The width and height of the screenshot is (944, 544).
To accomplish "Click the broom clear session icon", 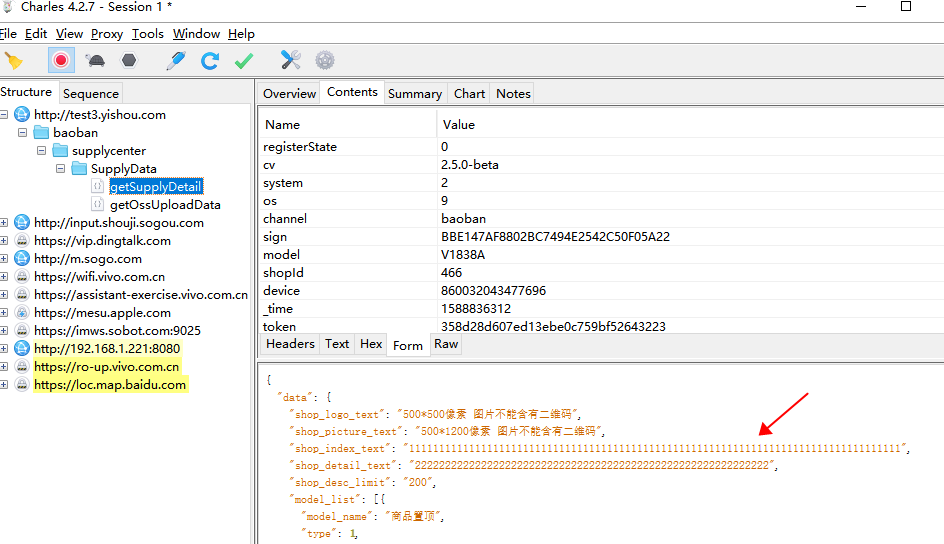I will [x=13, y=60].
